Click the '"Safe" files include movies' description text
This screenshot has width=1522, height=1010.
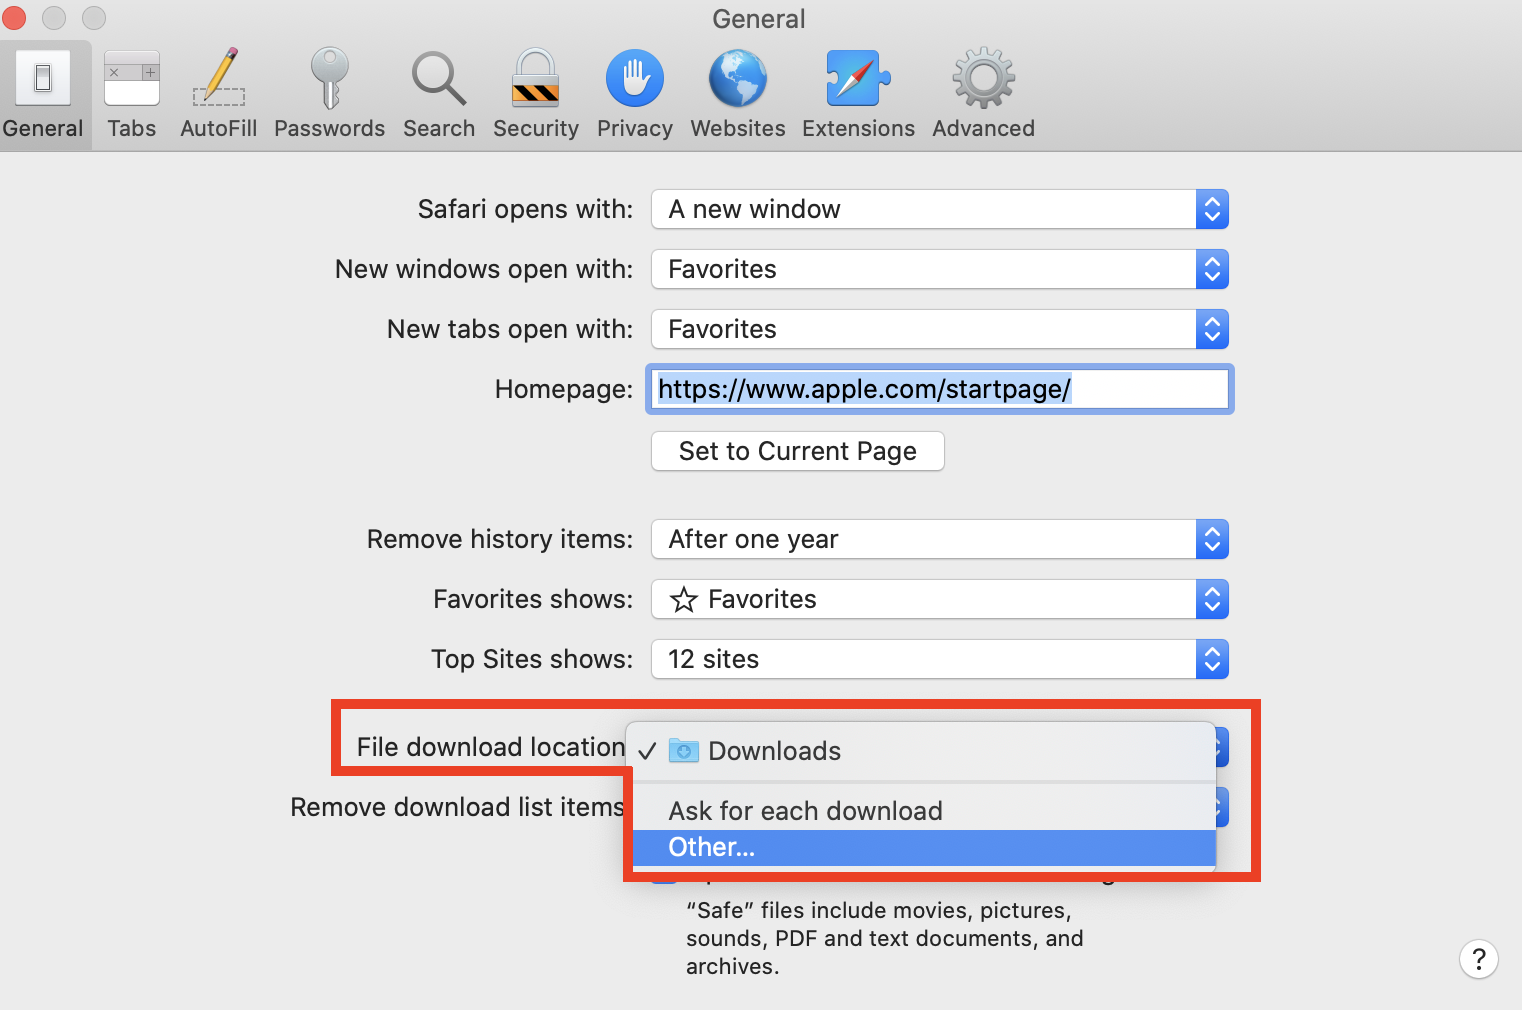[x=885, y=938]
